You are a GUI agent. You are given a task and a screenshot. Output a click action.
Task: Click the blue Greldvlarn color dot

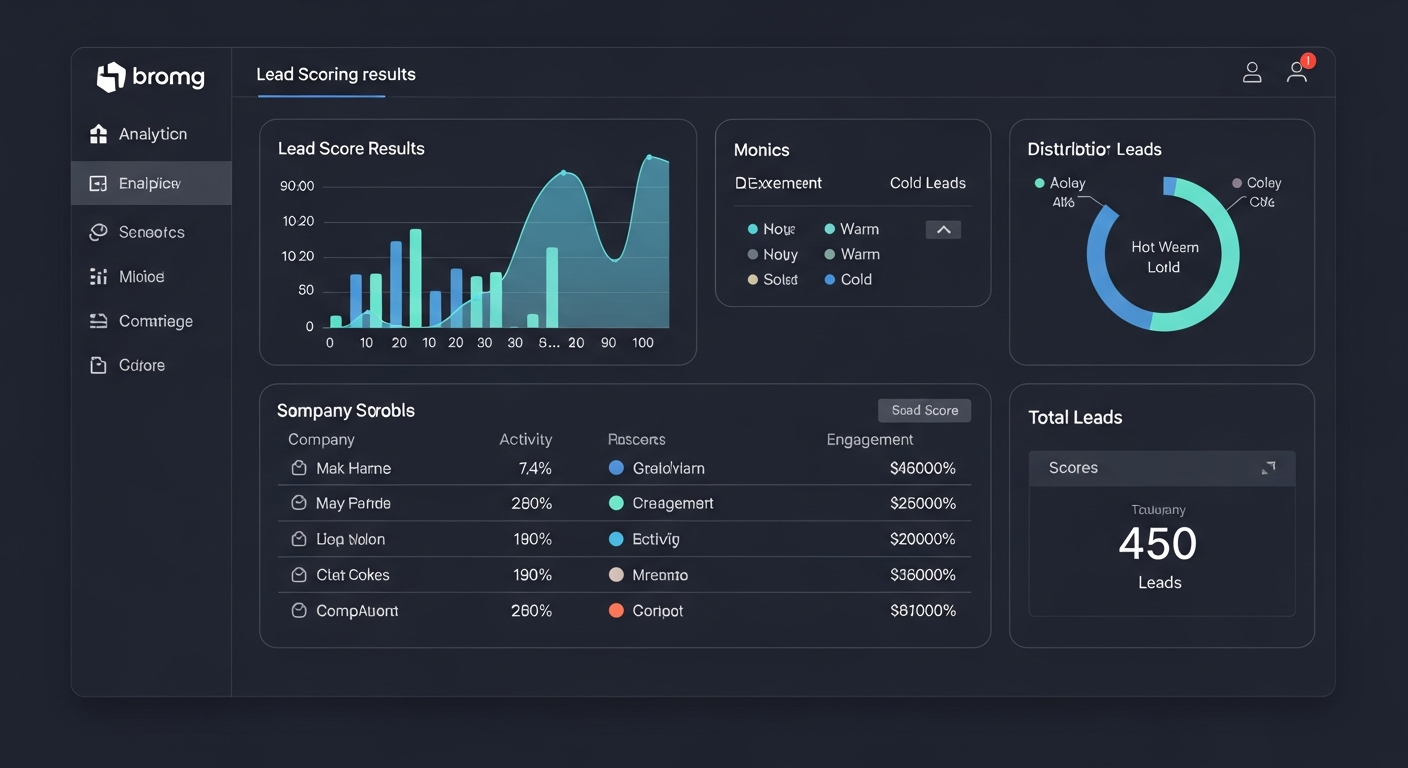coord(616,468)
